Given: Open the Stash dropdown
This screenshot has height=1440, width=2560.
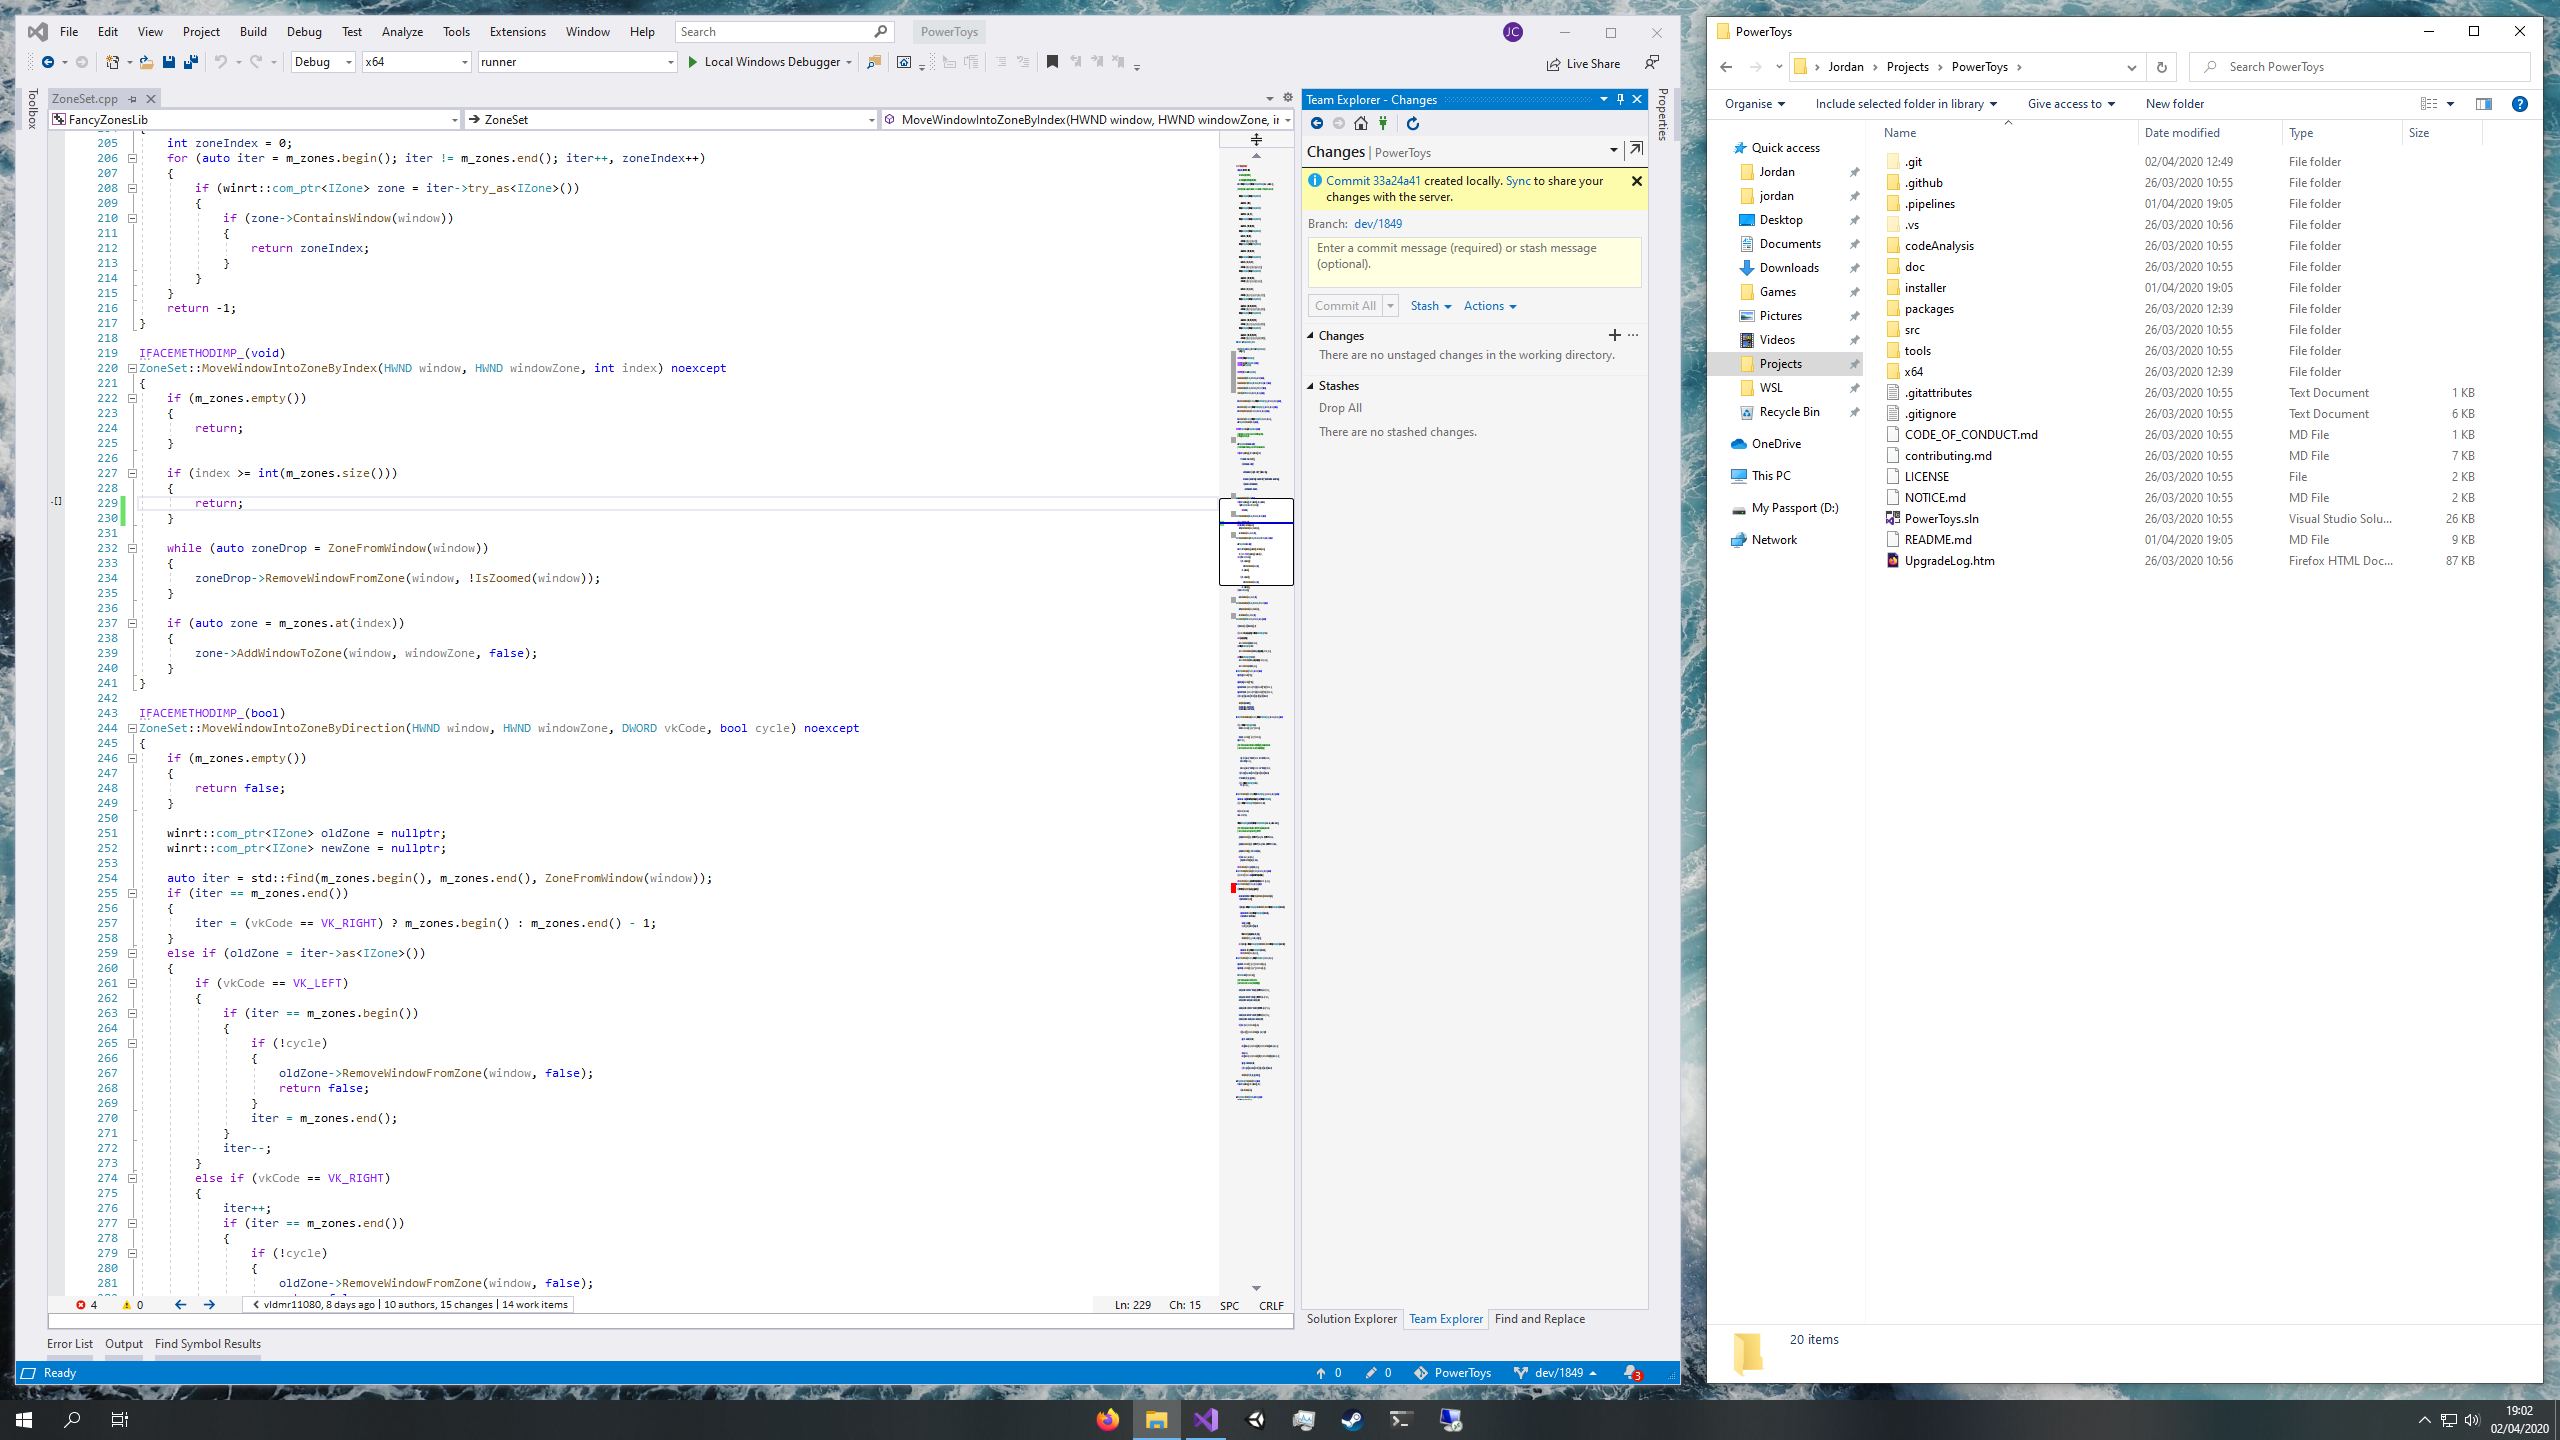Looking at the screenshot, I should pyautogui.click(x=1431, y=306).
